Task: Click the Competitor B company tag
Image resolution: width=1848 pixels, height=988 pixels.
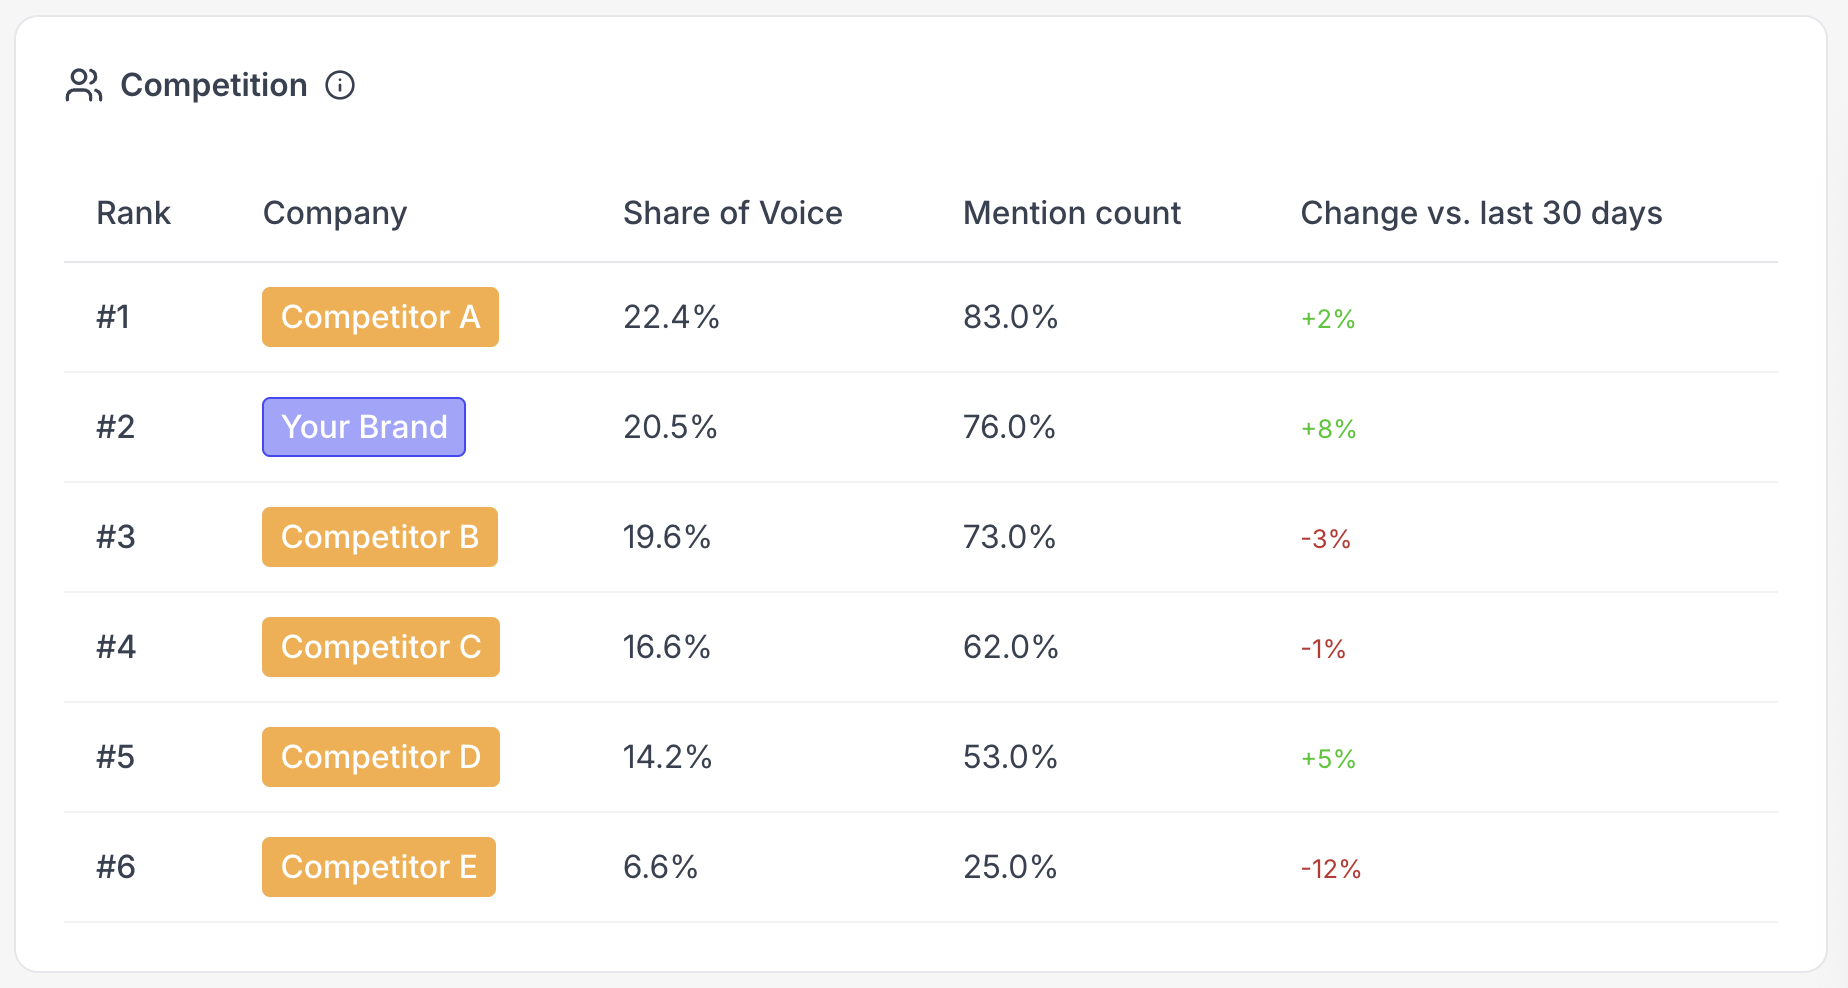Action: pyautogui.click(x=380, y=537)
